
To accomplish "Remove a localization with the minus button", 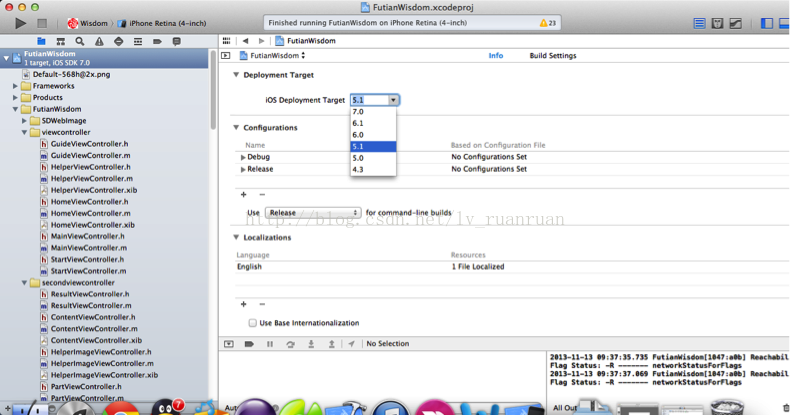I will point(262,304).
